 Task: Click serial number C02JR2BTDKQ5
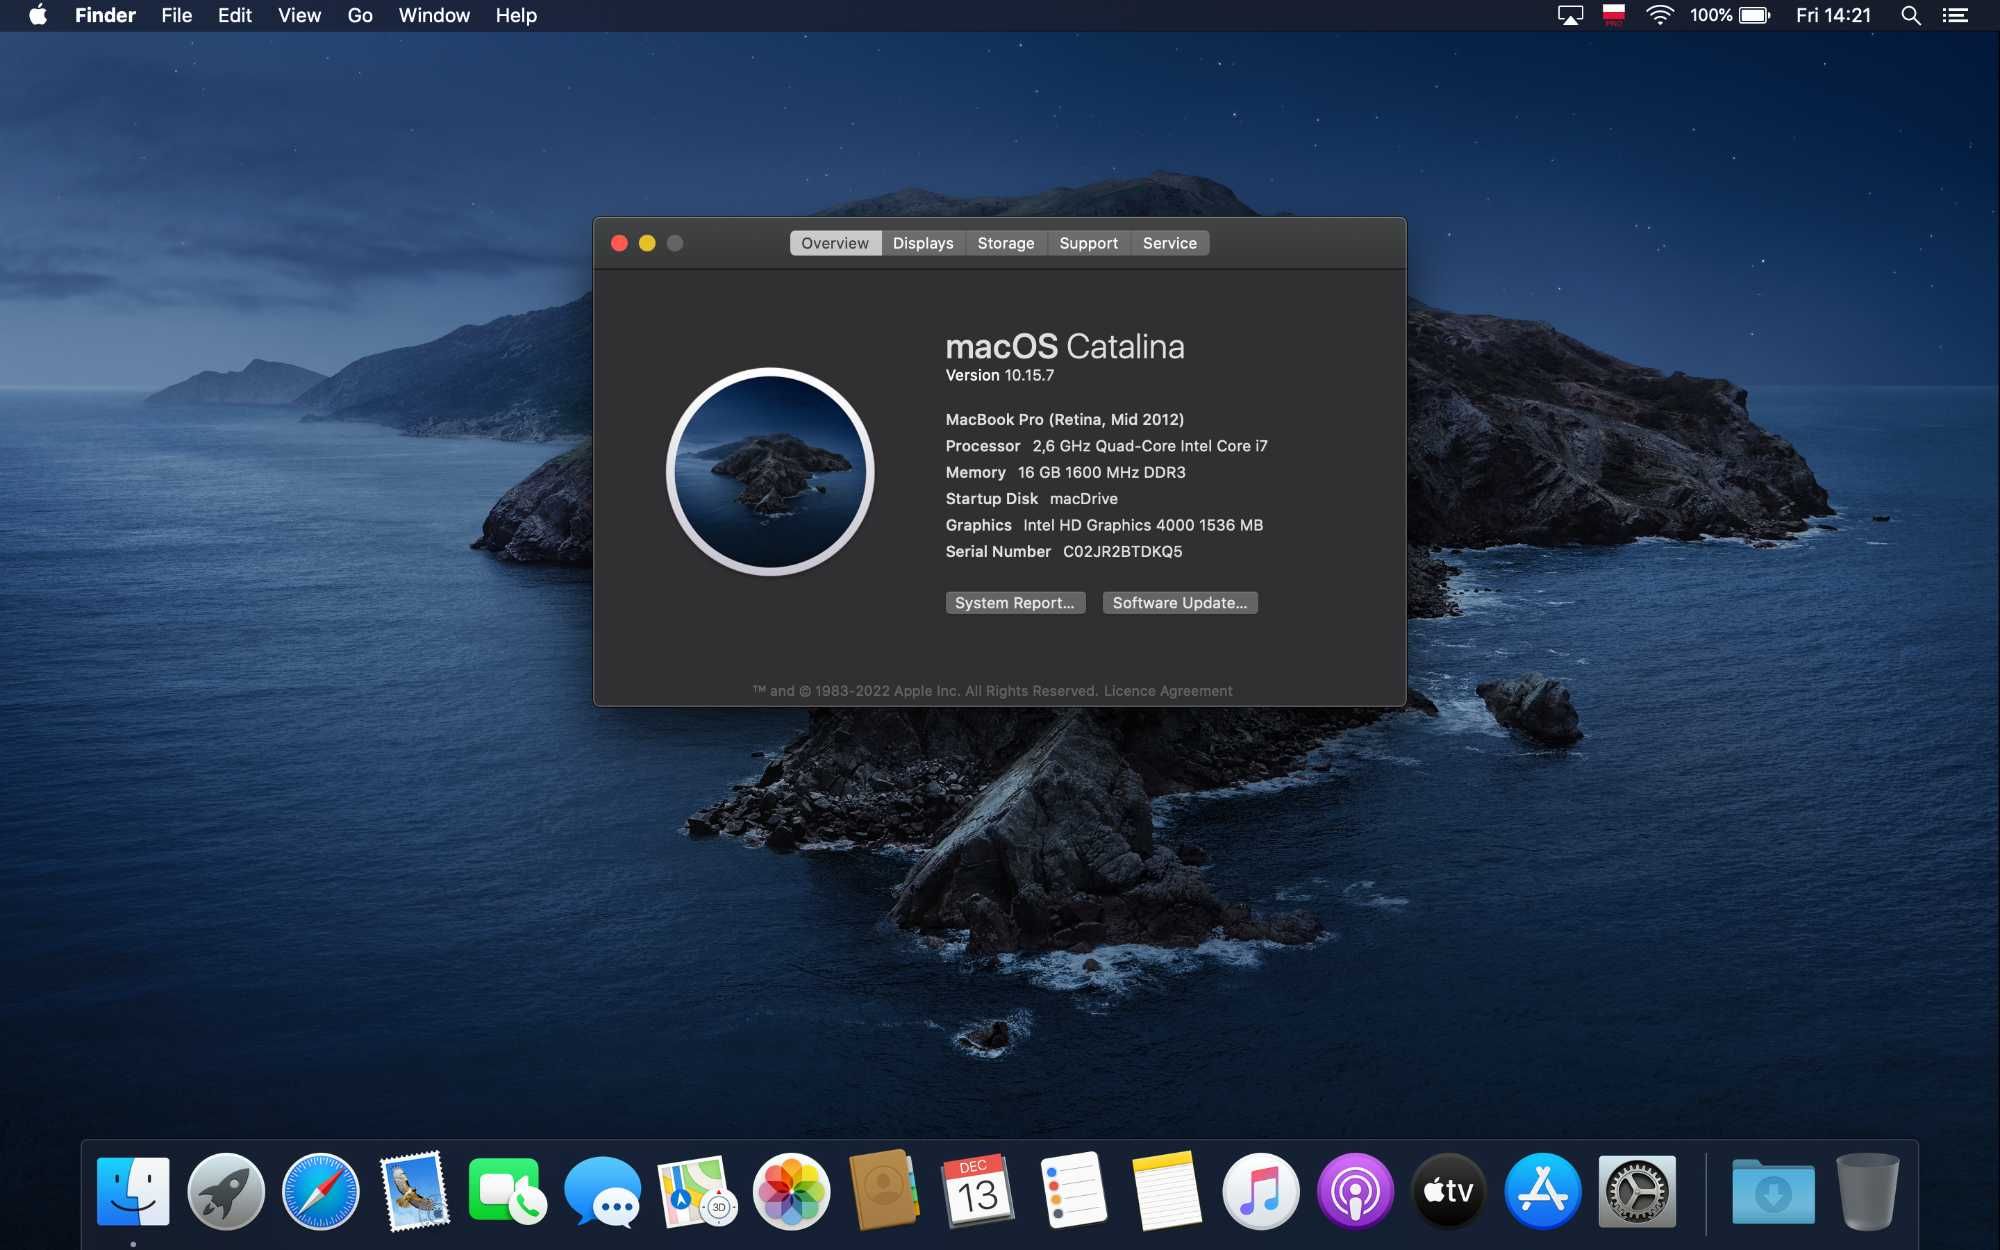click(1122, 551)
